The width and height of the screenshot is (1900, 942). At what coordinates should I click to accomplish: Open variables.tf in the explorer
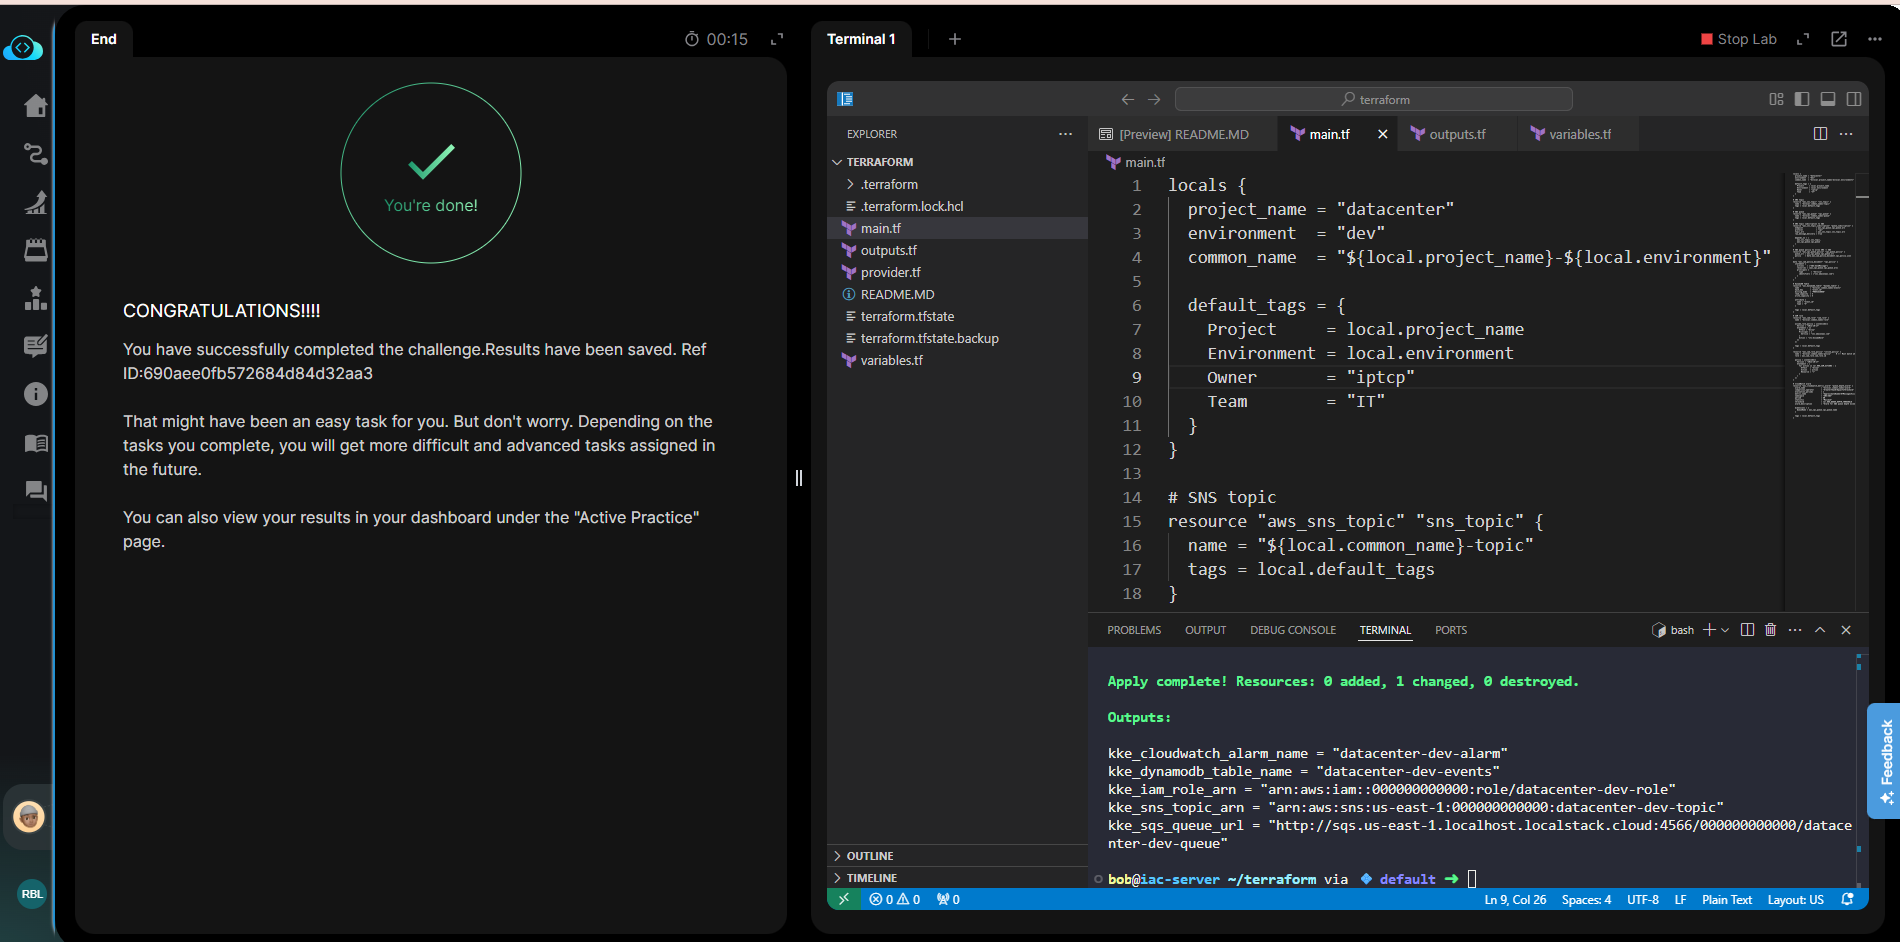tap(891, 360)
